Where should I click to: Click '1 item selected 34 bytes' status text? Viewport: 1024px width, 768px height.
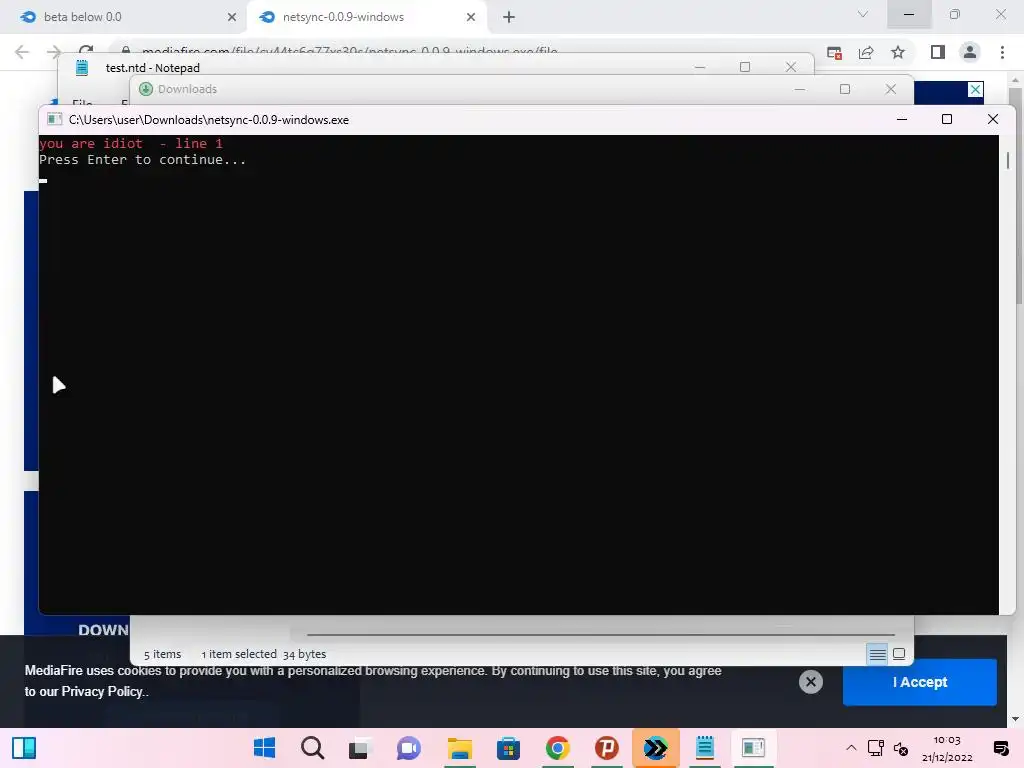click(x=264, y=654)
